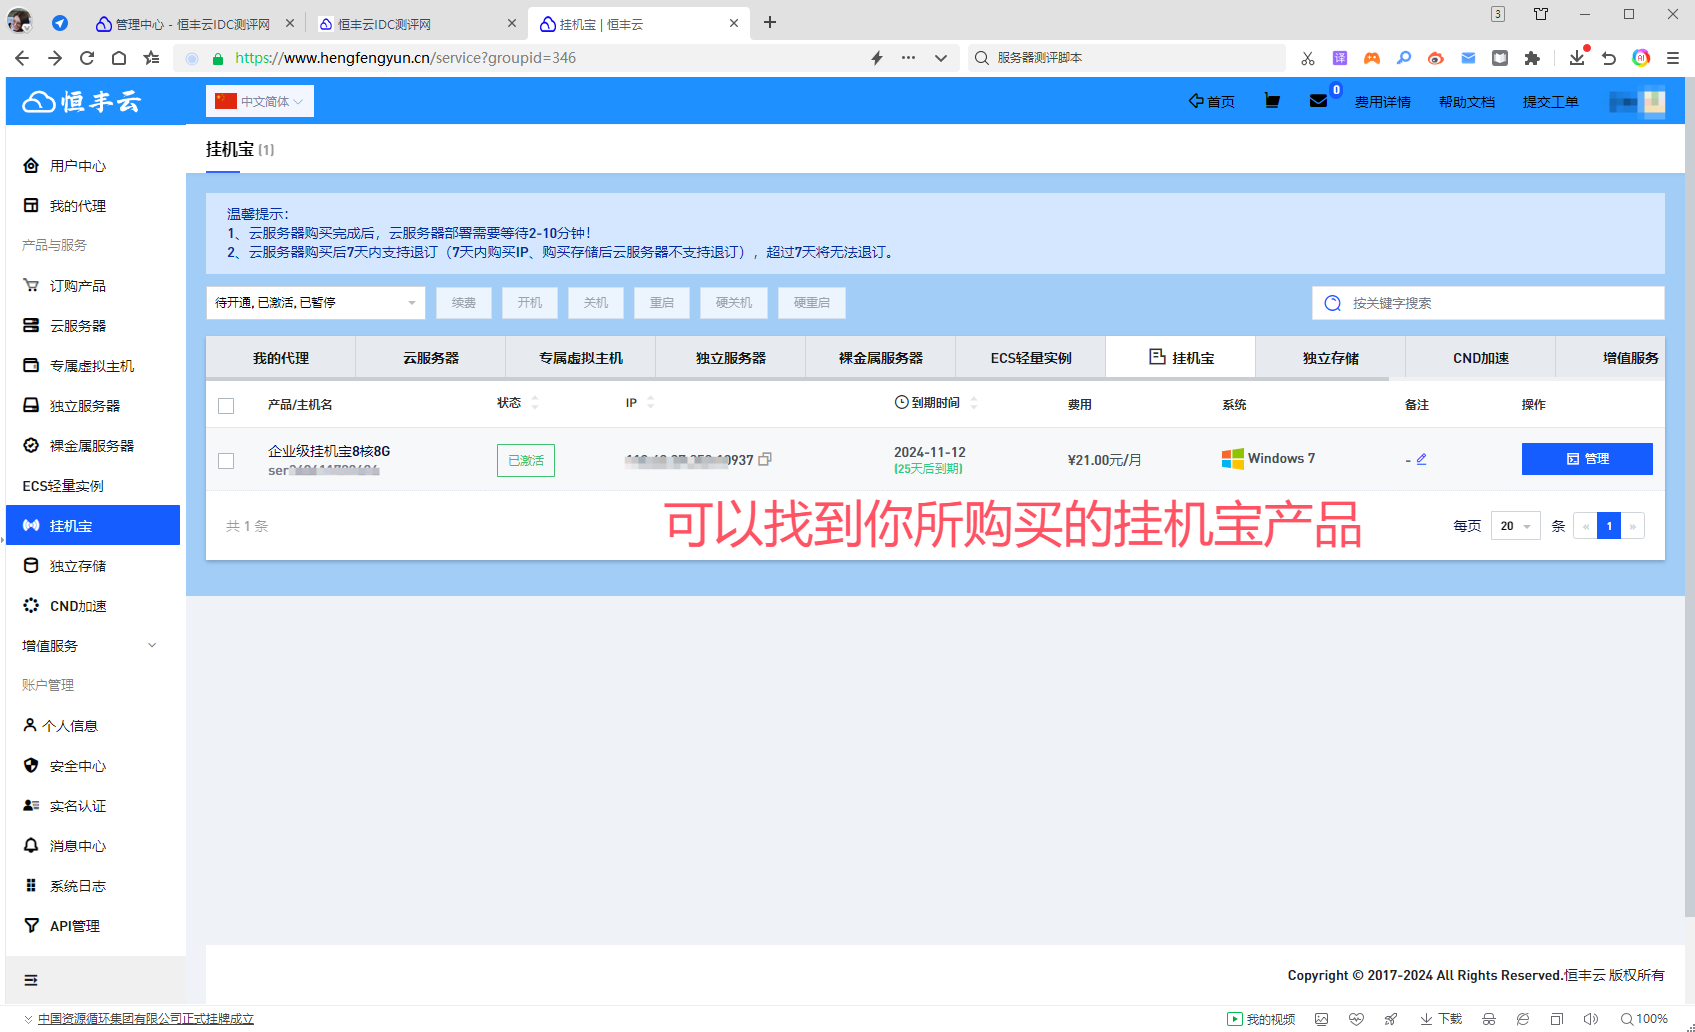Open 安全中心 in the sidebar
The image size is (1695, 1032).
(77, 766)
